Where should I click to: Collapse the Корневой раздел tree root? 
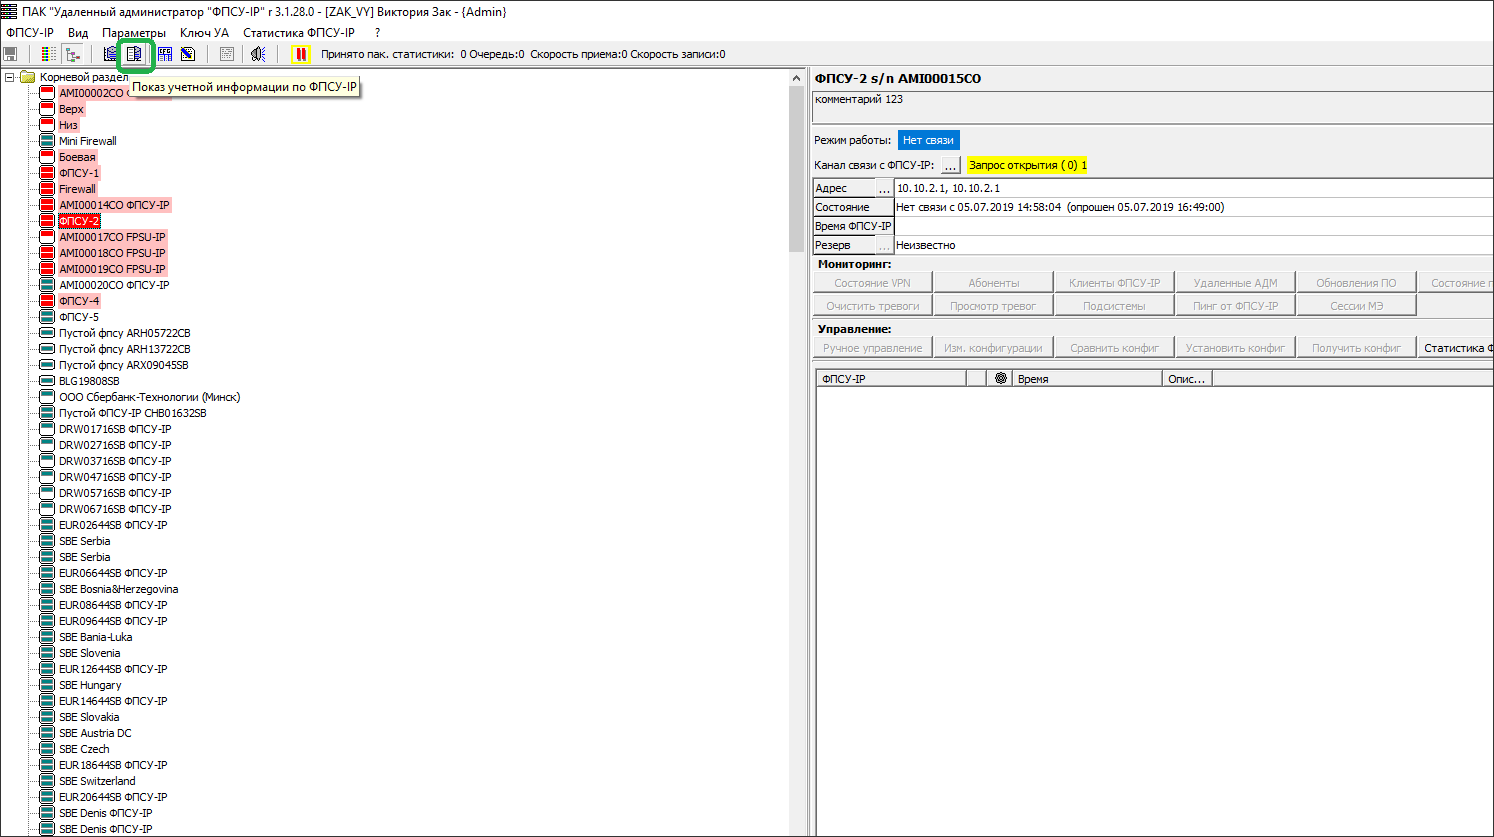(x=10, y=77)
